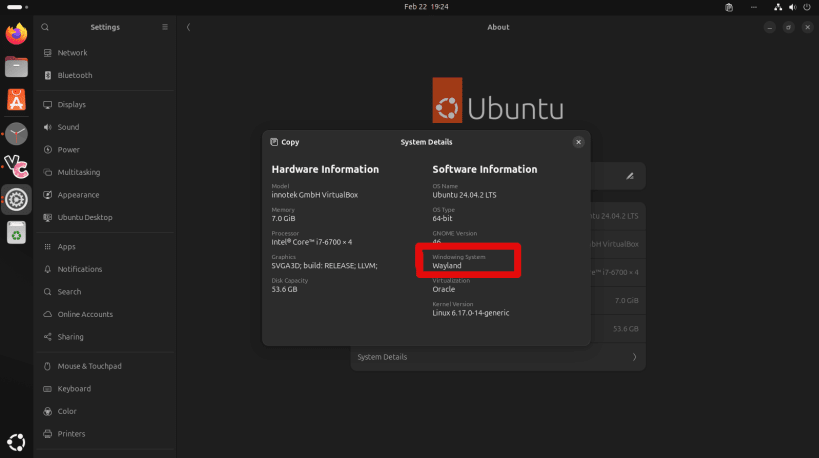
Task: Click the 53.6 GB disk capacity in dialog
Action: pos(284,289)
